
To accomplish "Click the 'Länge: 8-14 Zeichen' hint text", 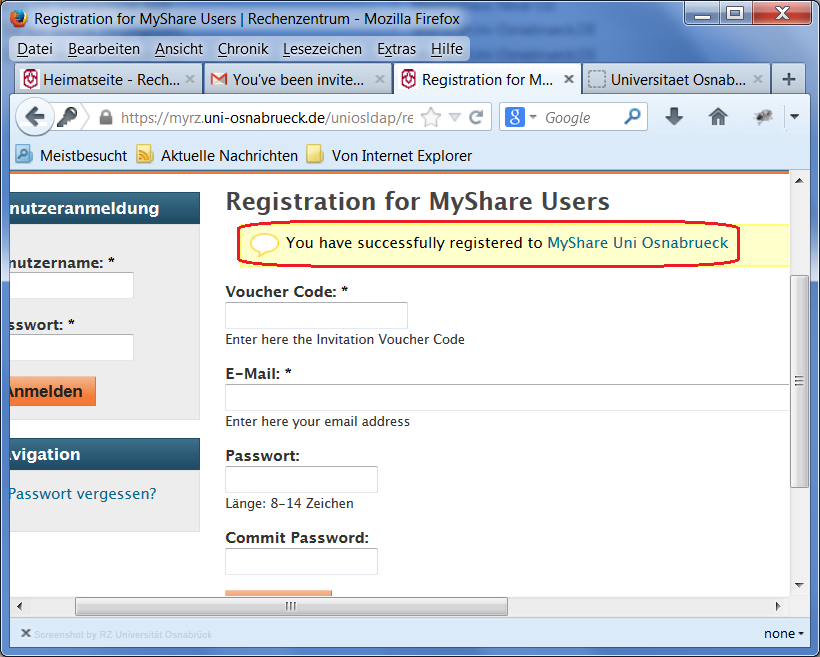I will click(289, 503).
